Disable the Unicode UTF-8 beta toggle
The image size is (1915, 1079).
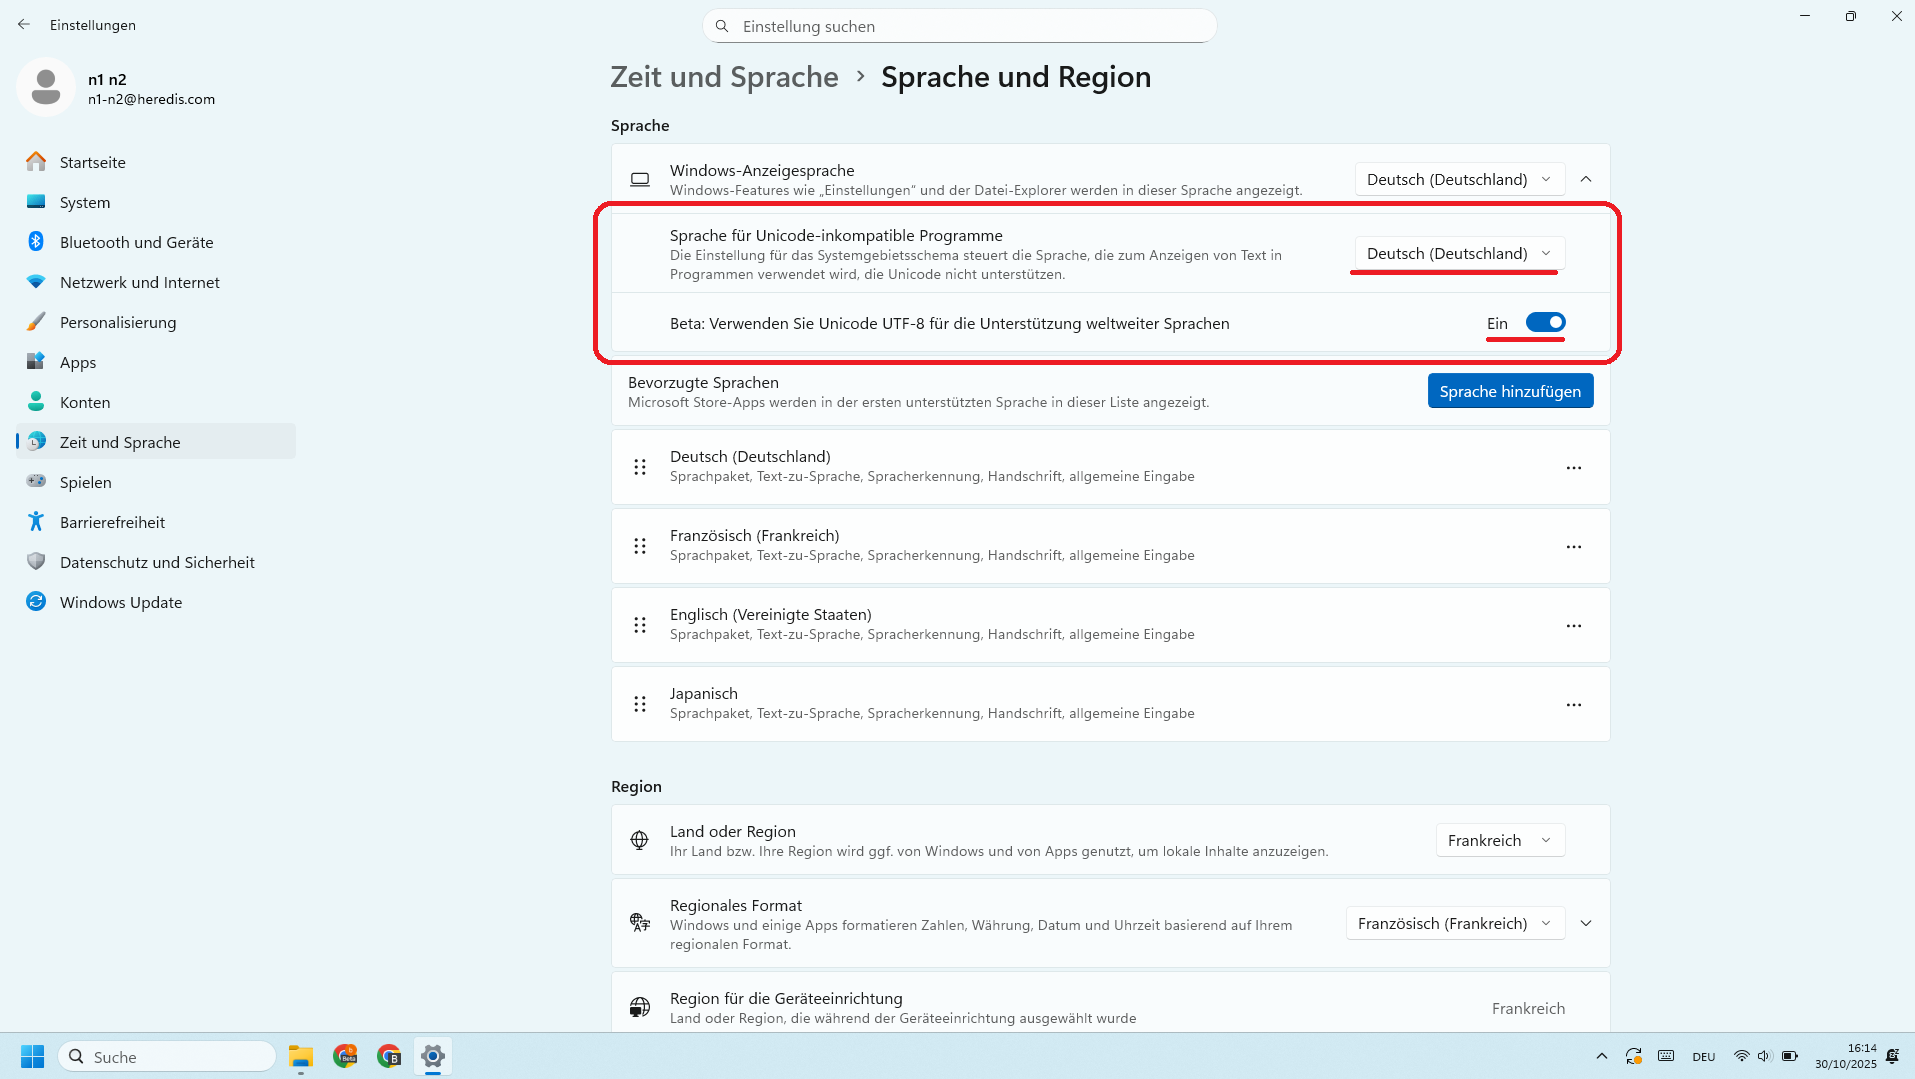[1545, 323]
